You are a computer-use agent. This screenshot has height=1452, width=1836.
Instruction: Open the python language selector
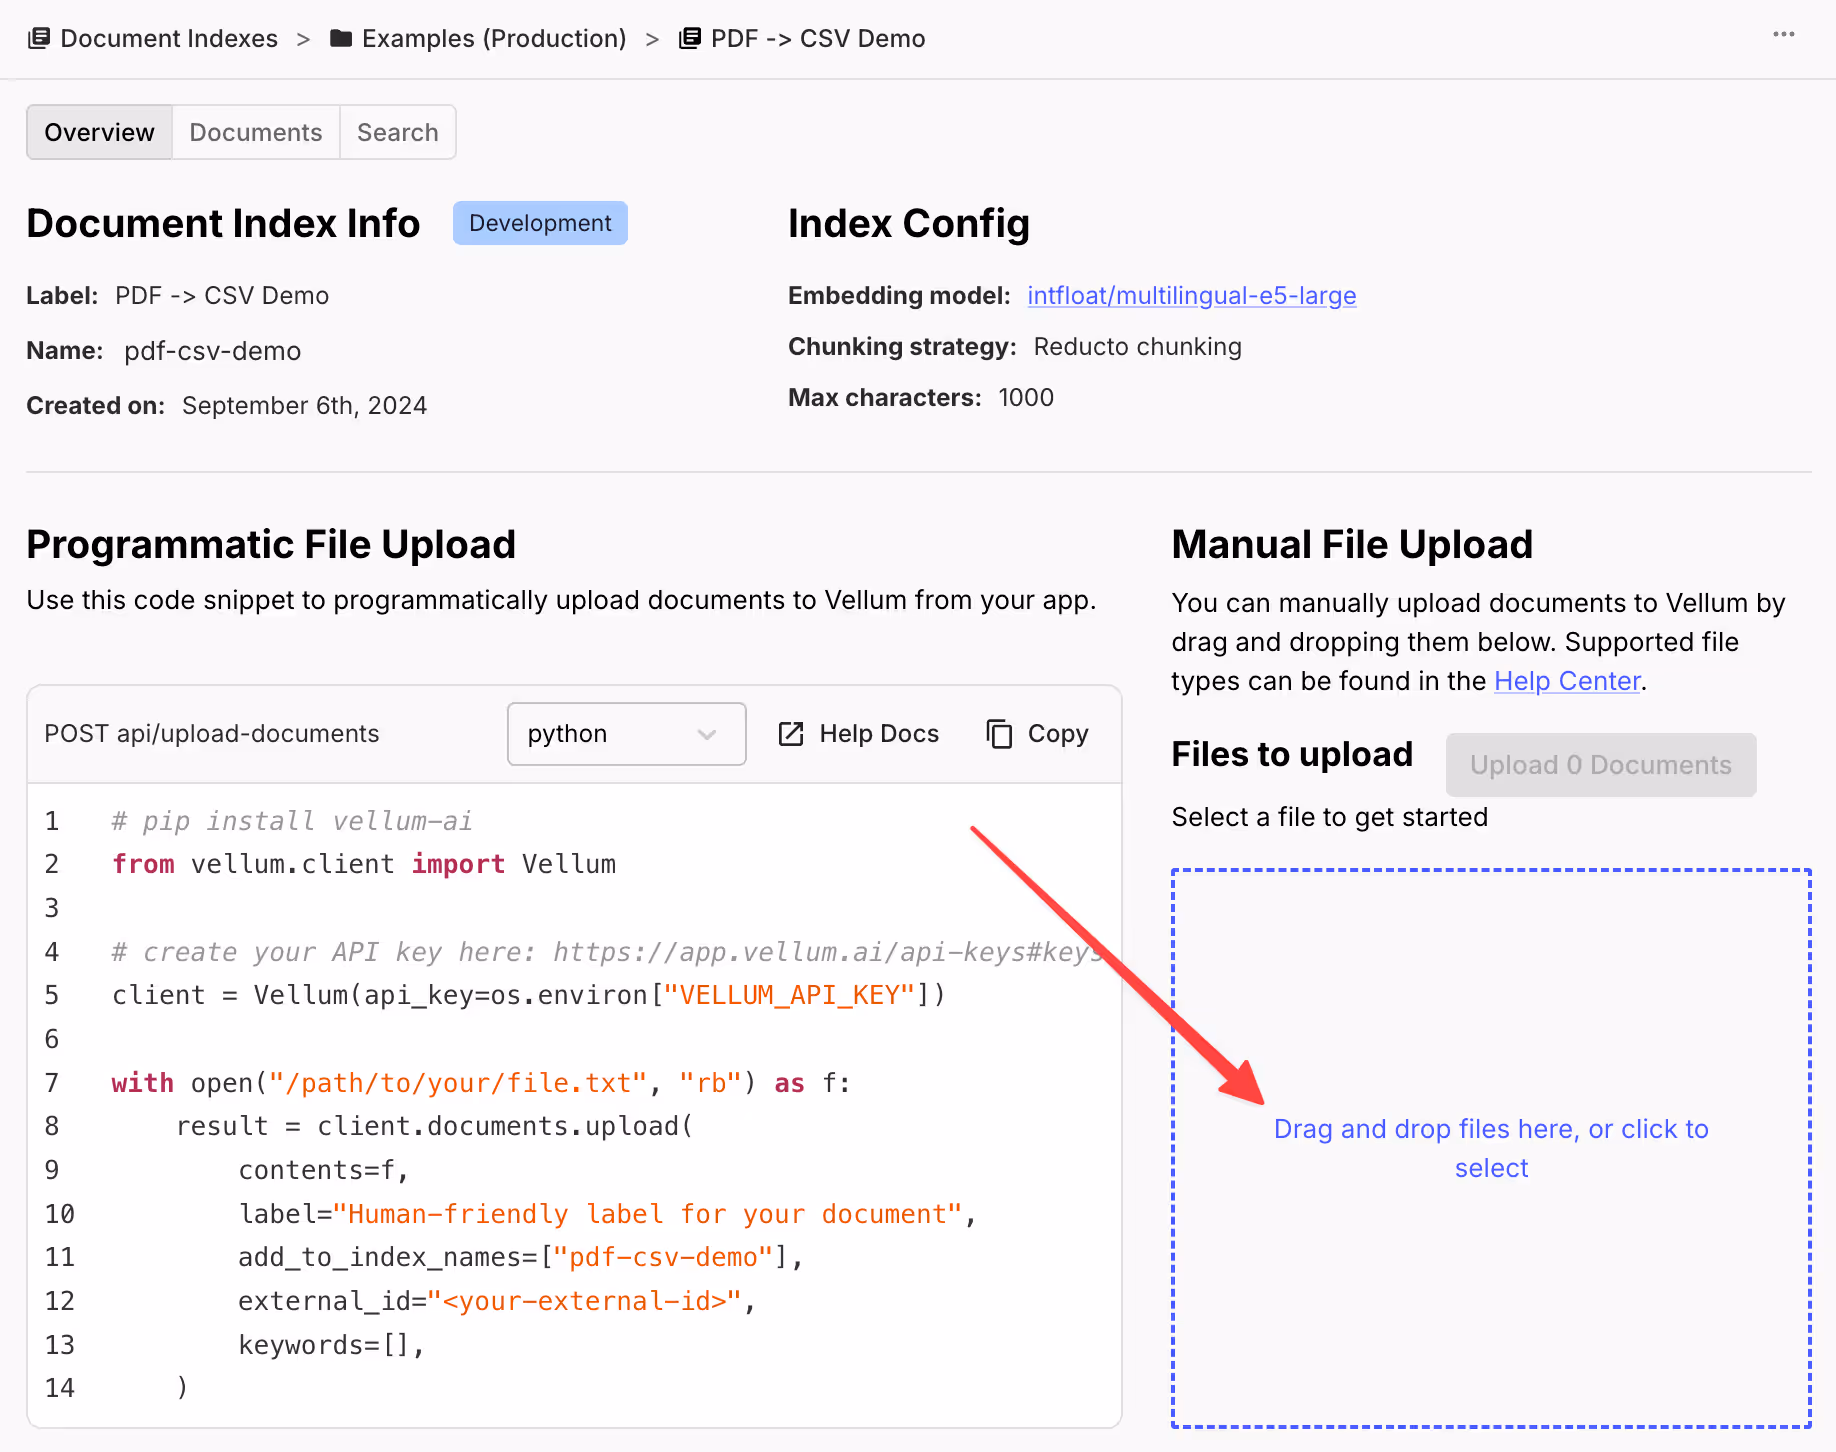tap(626, 734)
